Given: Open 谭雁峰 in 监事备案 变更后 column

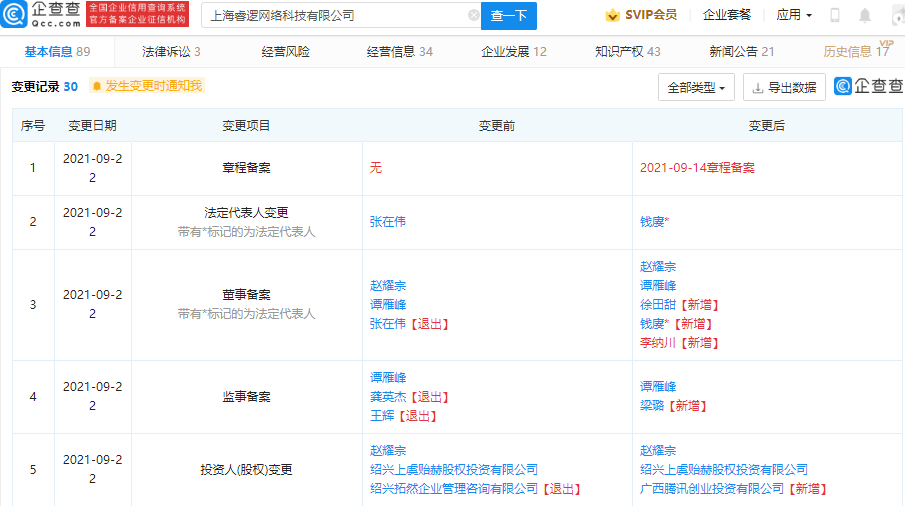Looking at the screenshot, I should pos(658,387).
